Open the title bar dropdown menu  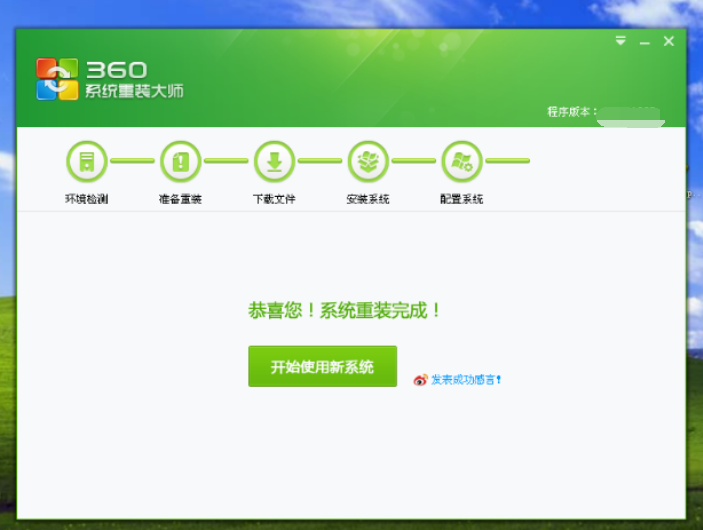tap(621, 41)
